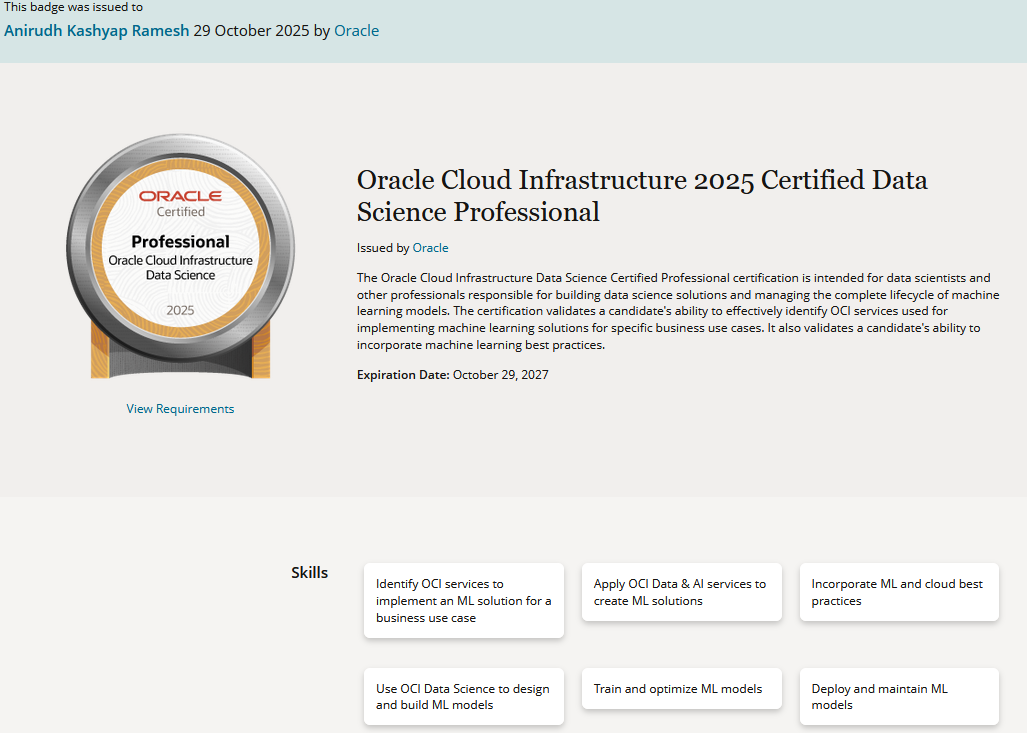Click the certification description paragraph
The width and height of the screenshot is (1027, 733).
pos(660,311)
